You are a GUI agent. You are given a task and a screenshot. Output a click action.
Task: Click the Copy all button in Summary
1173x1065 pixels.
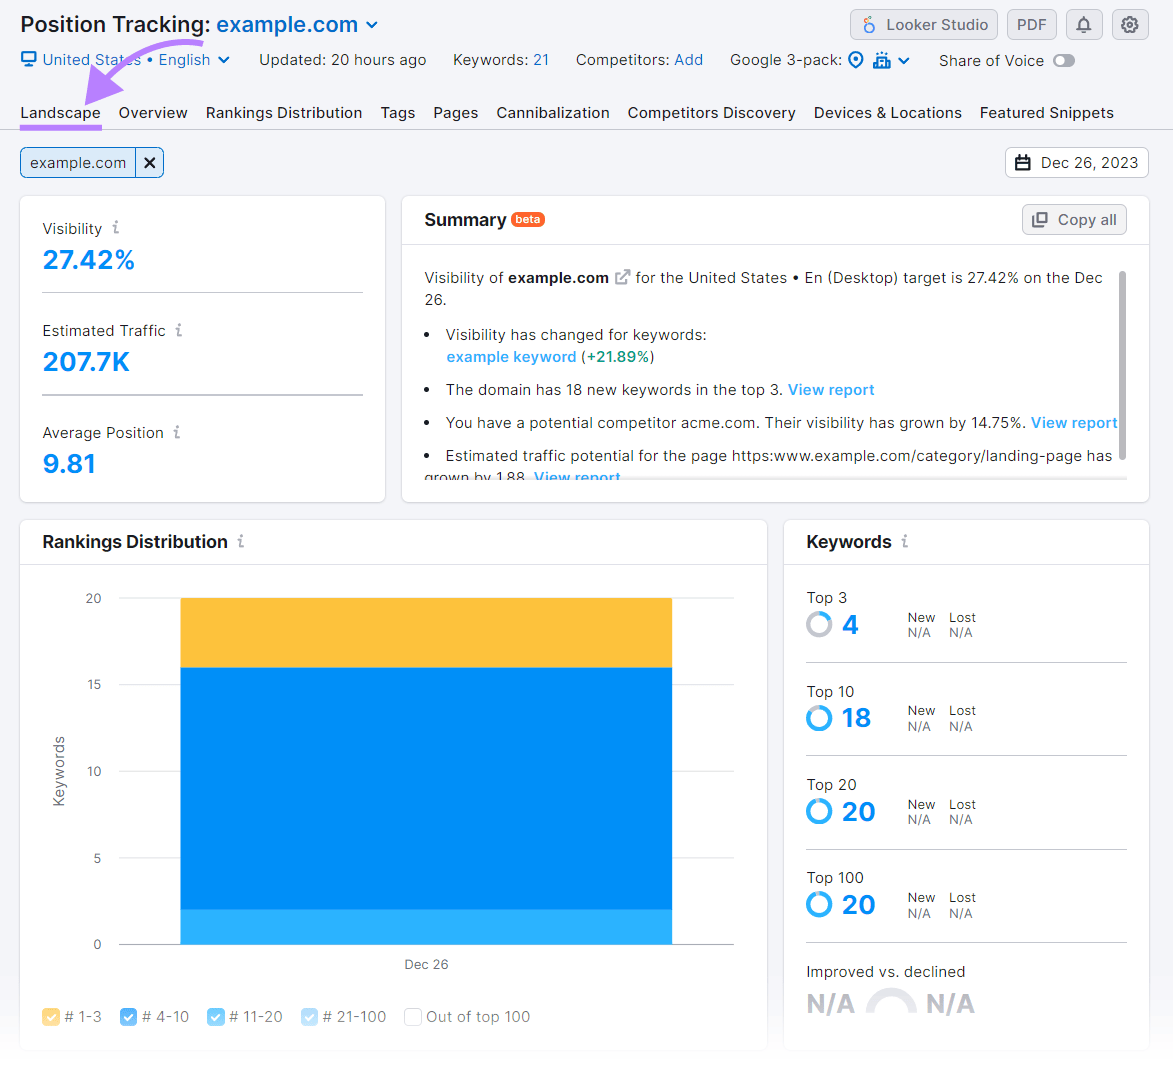point(1074,219)
